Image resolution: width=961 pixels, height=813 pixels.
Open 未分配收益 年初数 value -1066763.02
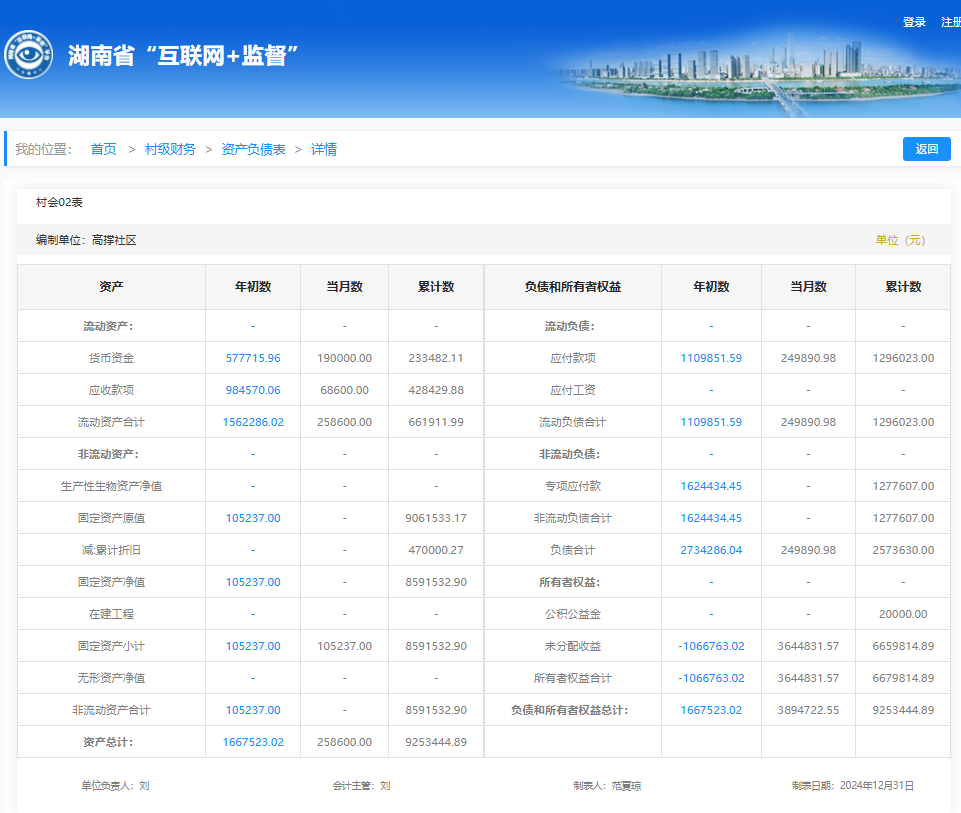point(711,646)
